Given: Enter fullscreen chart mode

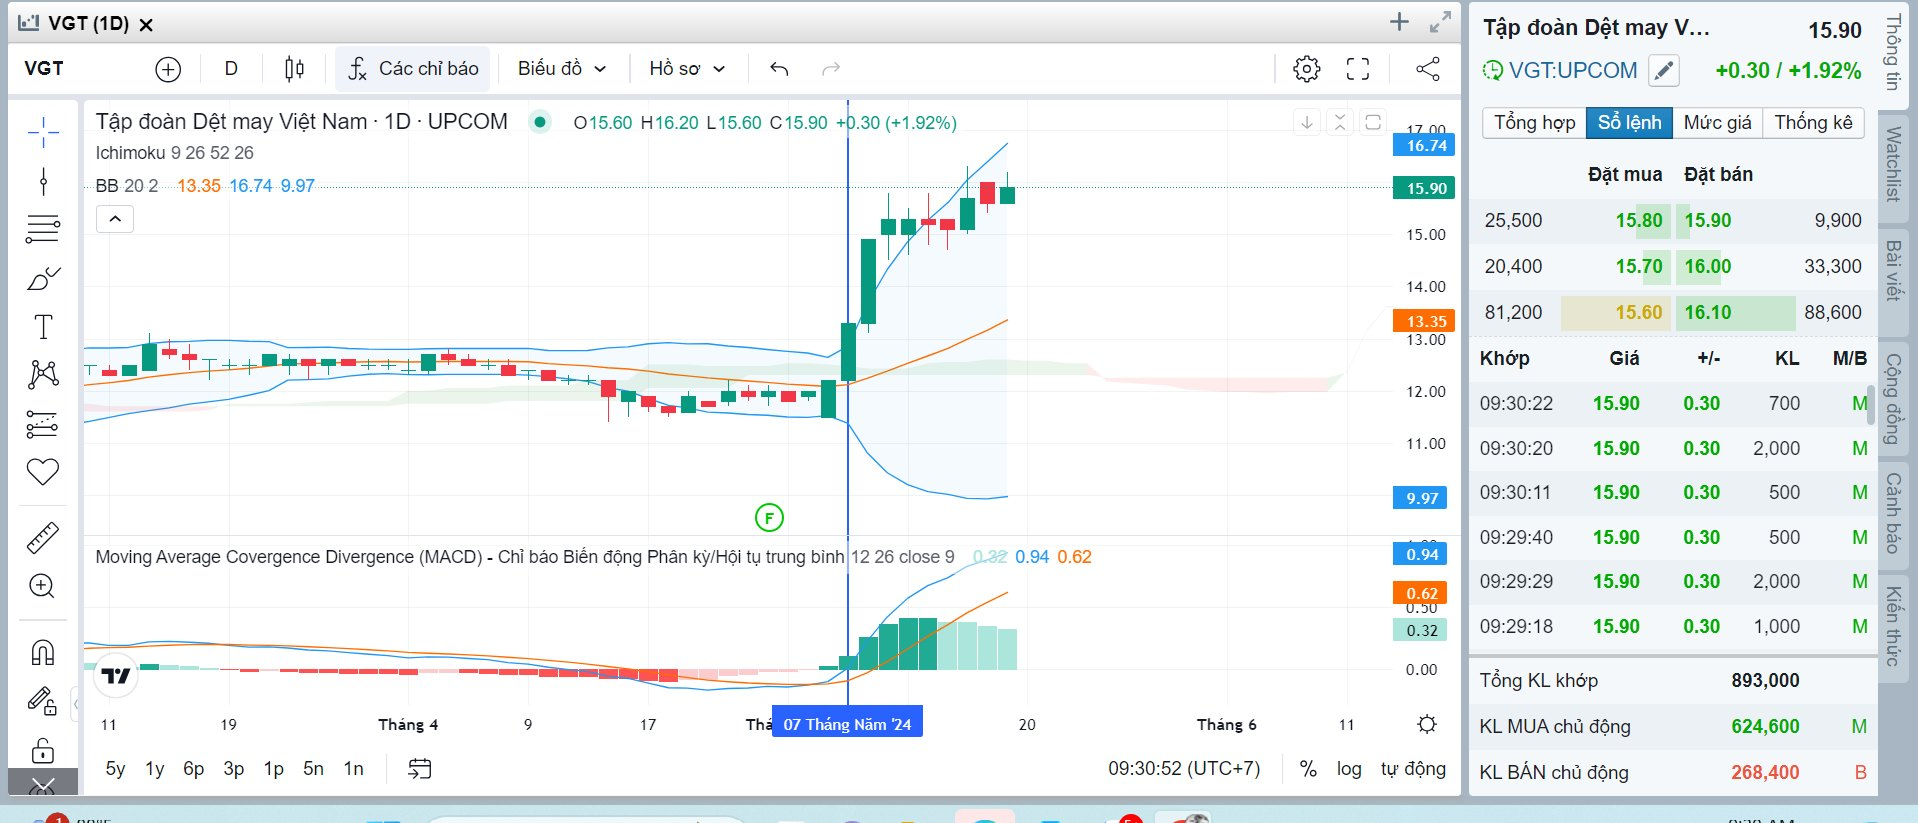Looking at the screenshot, I should pos(1358,69).
